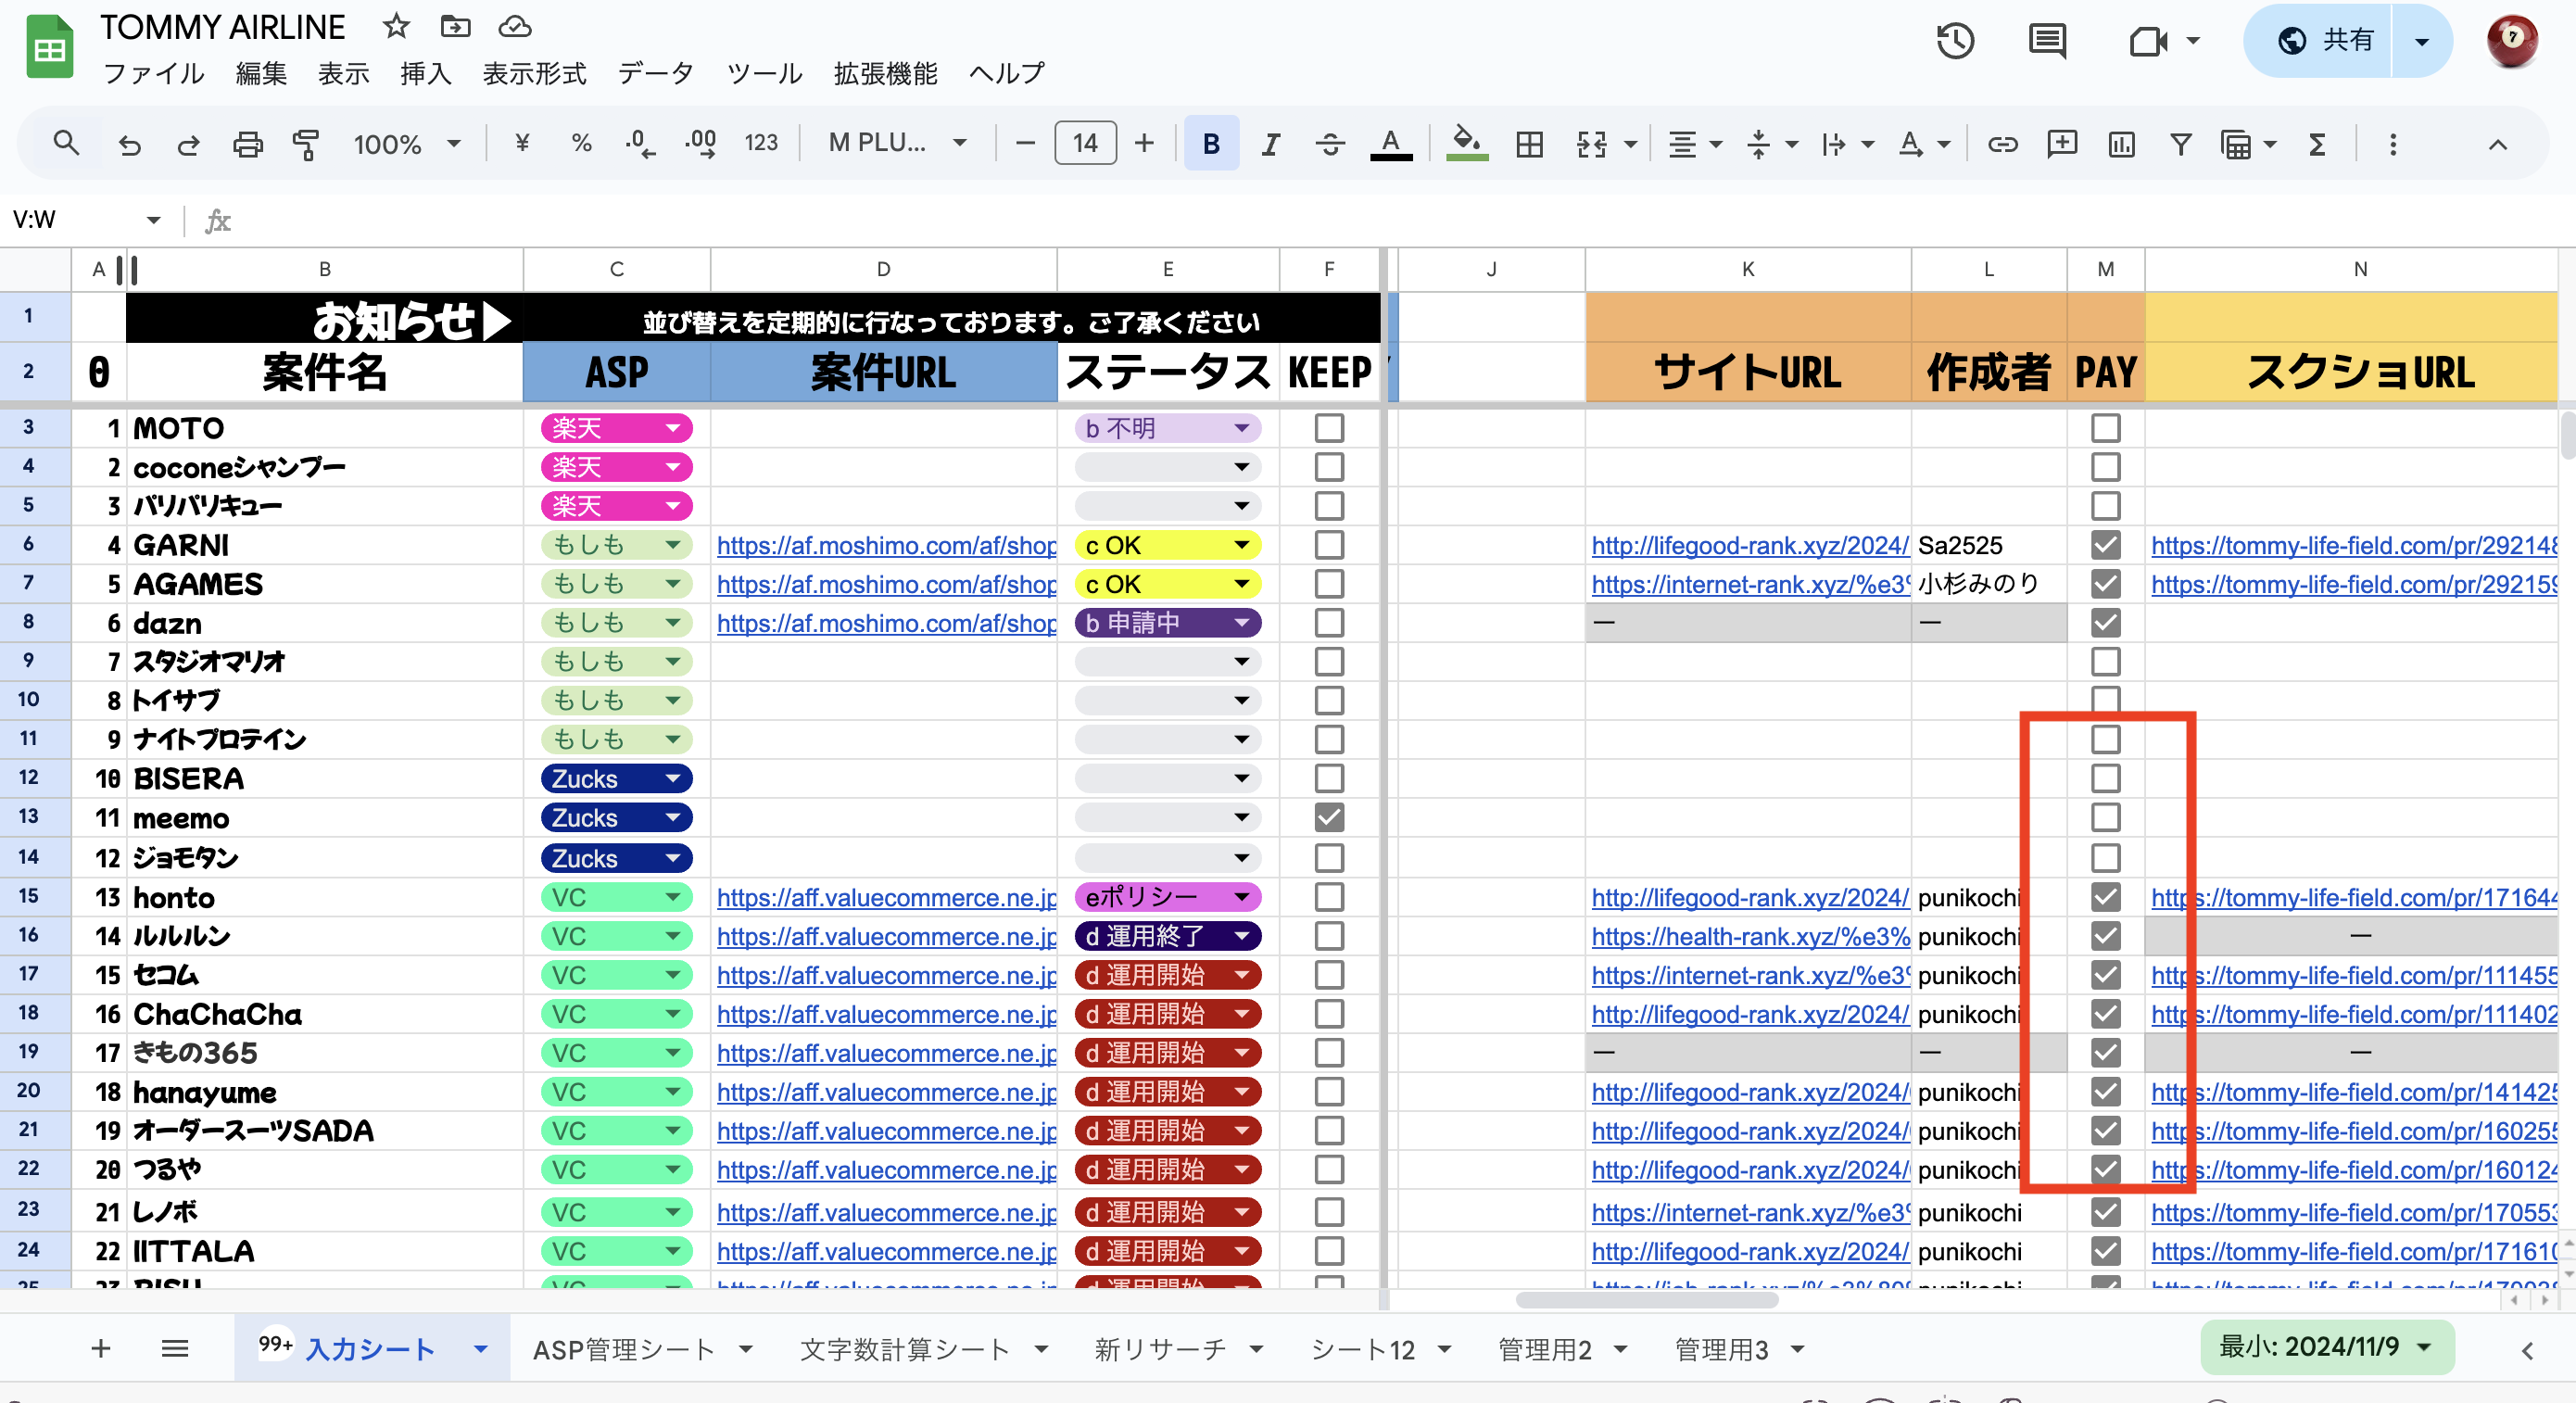Toggle bold formatting

1211,144
